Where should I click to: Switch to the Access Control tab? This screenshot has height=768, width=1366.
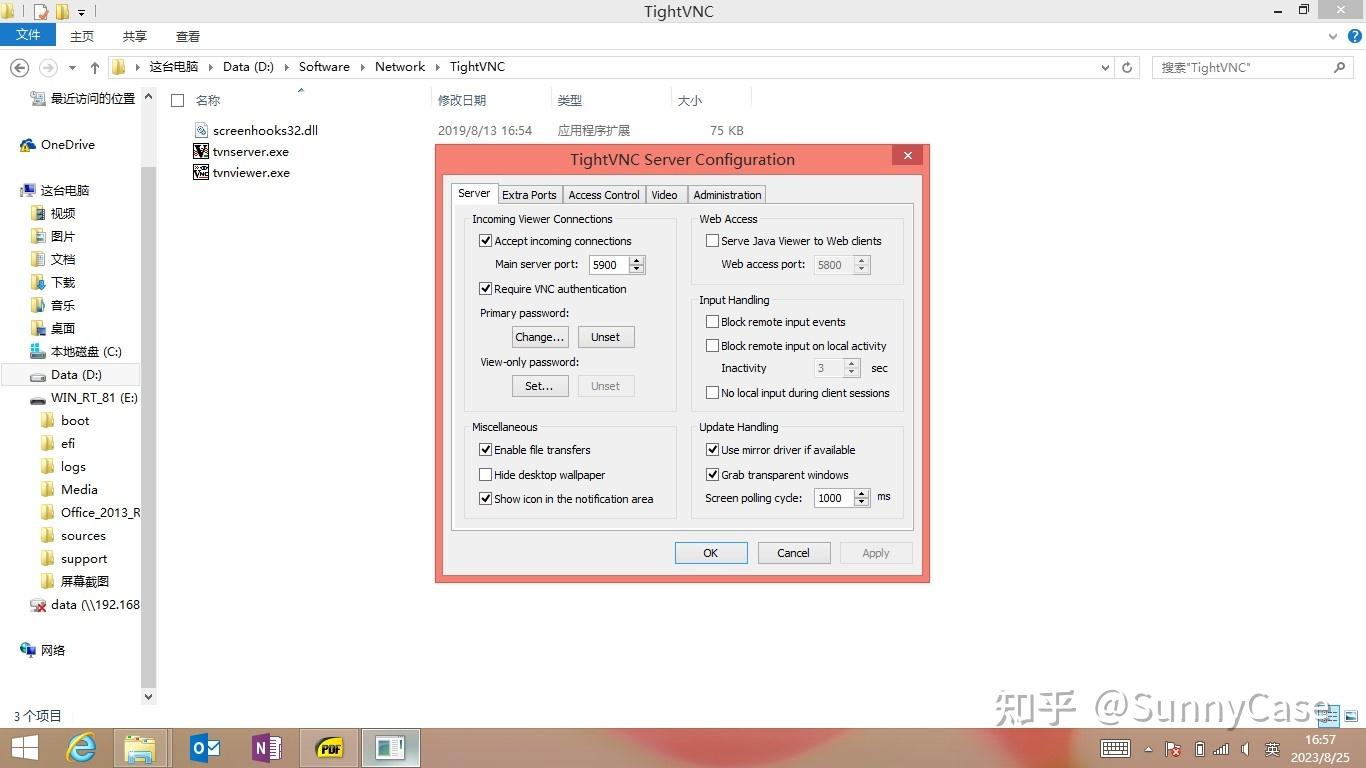(x=603, y=194)
